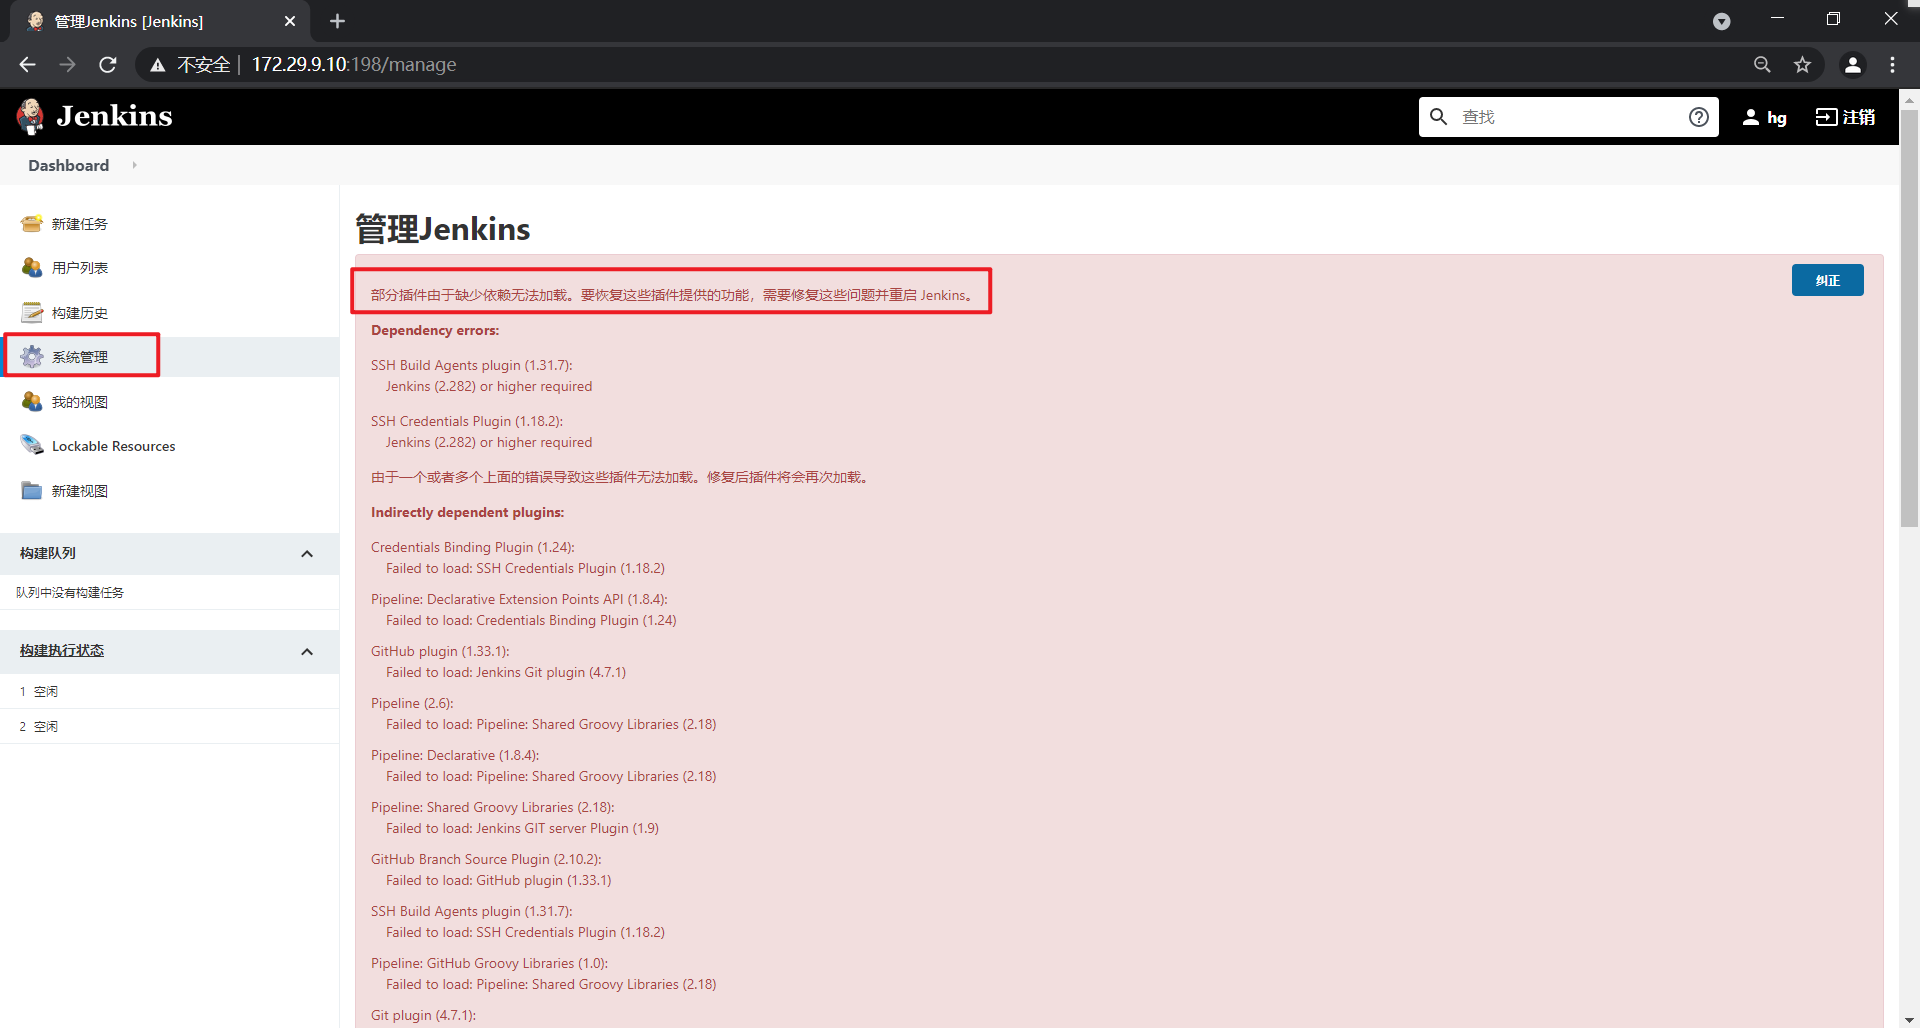Open 构建历史 build history notepad icon
Screen dimensions: 1920x1028
[x=32, y=312]
